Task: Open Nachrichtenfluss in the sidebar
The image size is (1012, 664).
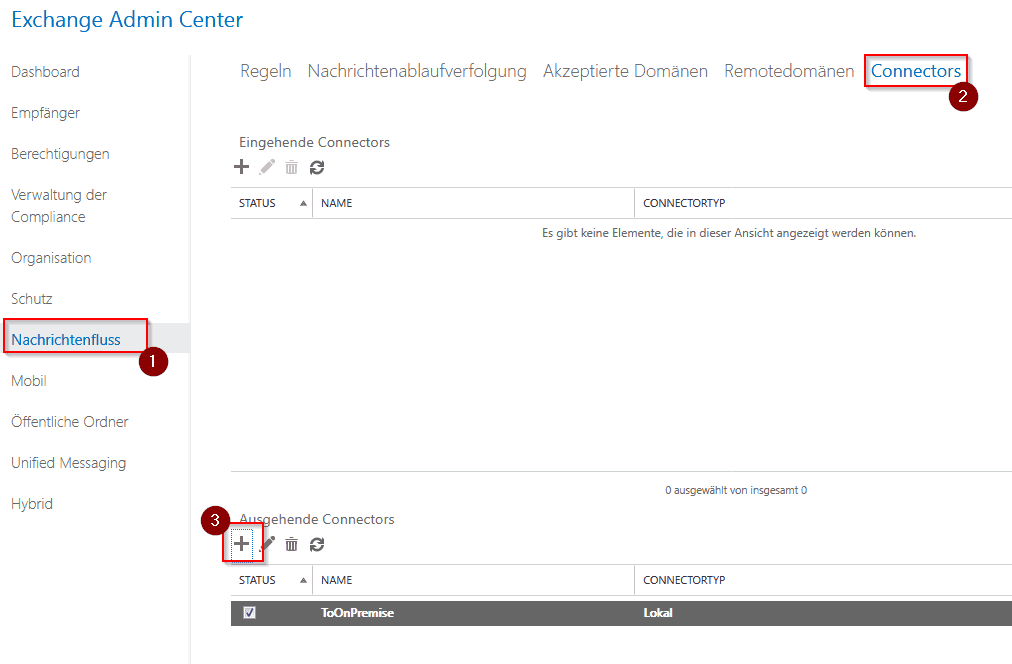Action: (x=66, y=340)
